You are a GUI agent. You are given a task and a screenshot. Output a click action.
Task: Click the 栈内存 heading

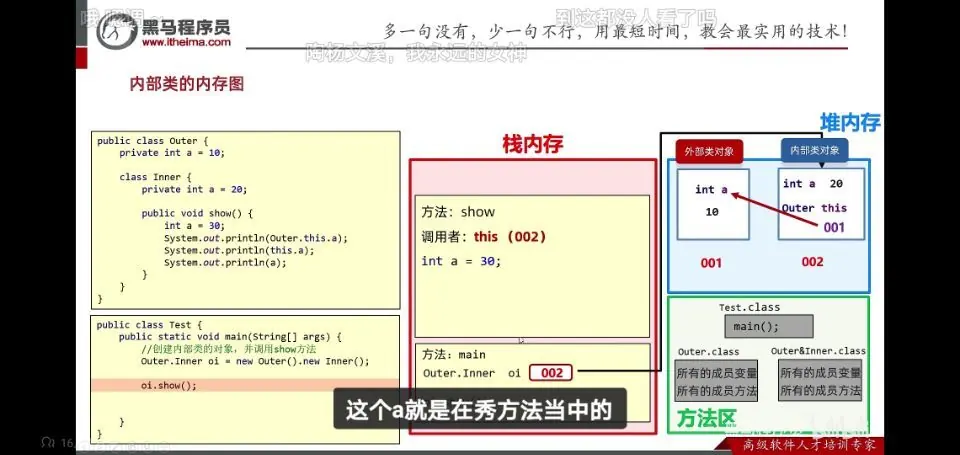point(533,145)
